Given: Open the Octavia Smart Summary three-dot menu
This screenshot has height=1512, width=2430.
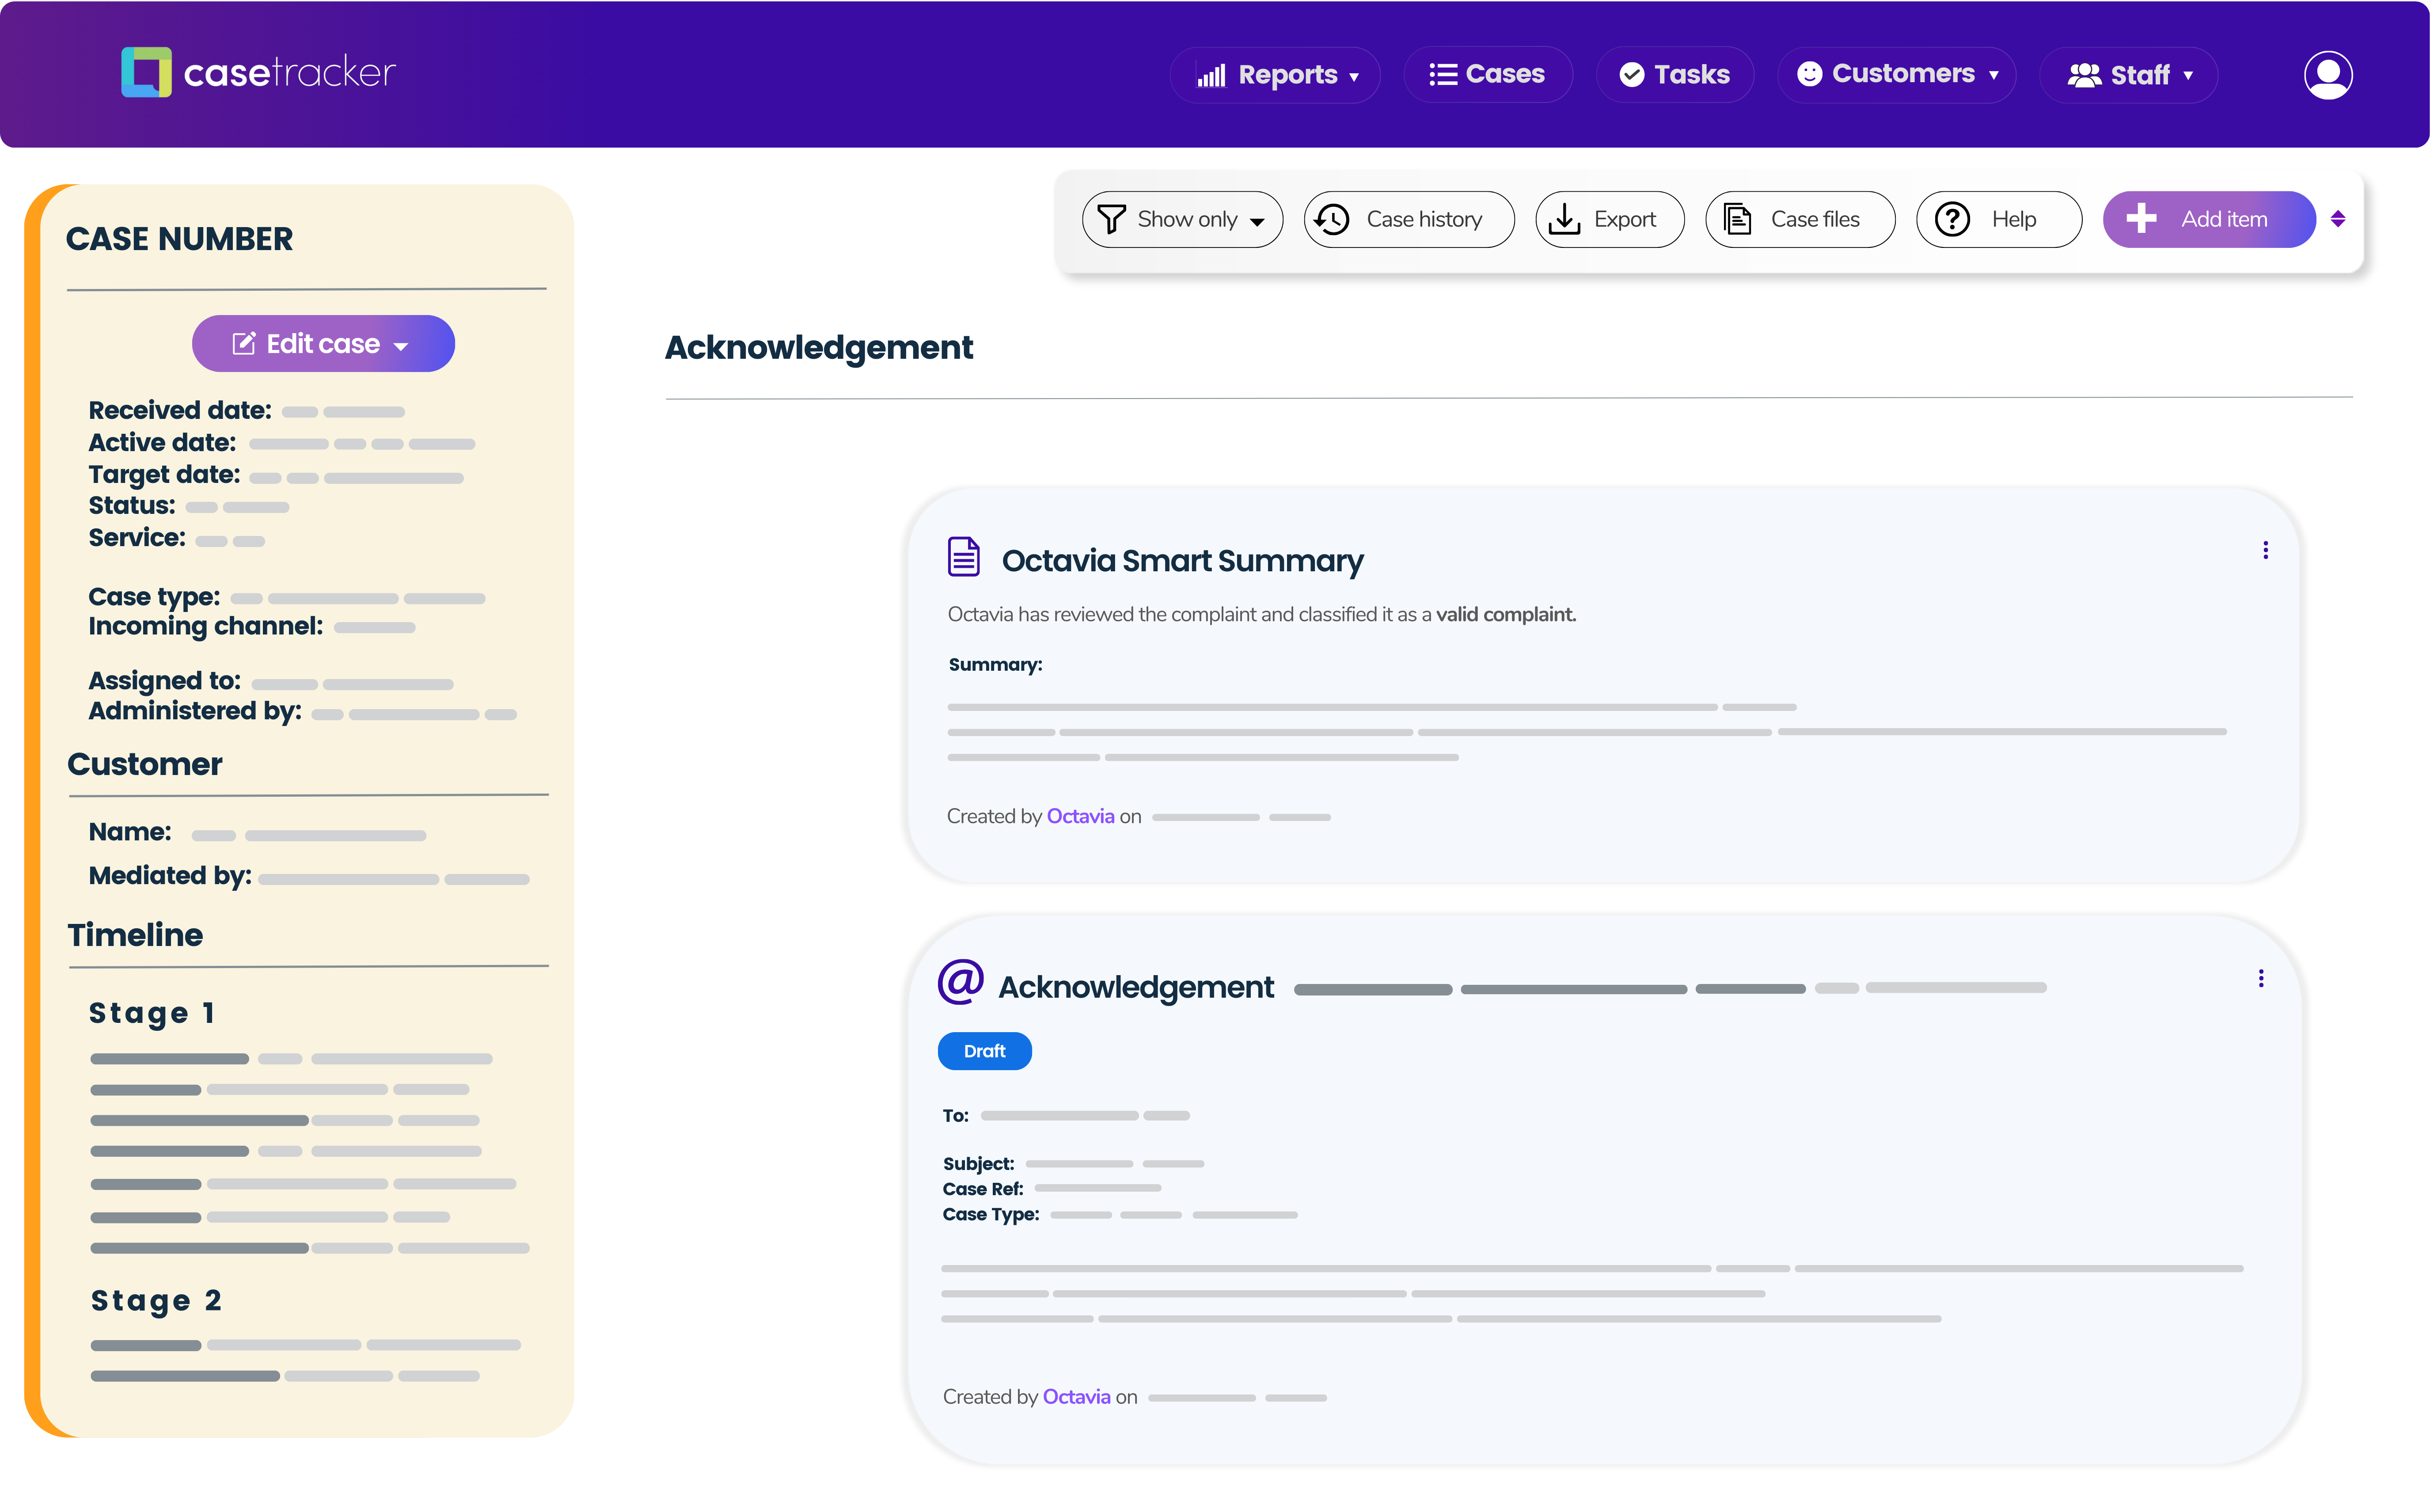Looking at the screenshot, I should [x=2265, y=550].
